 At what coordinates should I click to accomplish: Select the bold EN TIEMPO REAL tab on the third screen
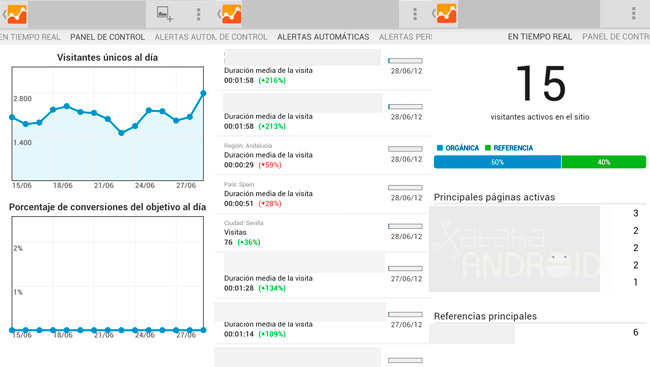pyautogui.click(x=540, y=36)
